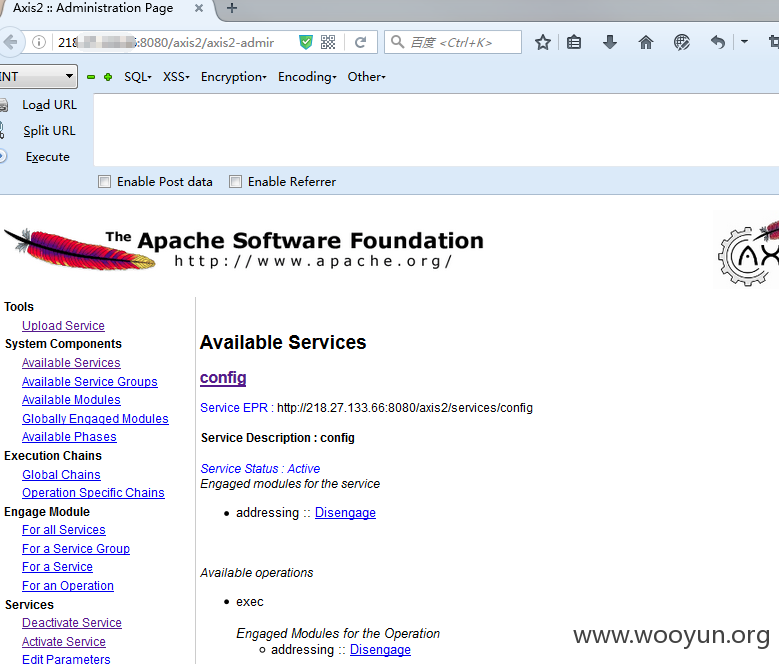The width and height of the screenshot is (779, 664).
Task: Select 'Service Description : config' text
Action: coord(278,438)
